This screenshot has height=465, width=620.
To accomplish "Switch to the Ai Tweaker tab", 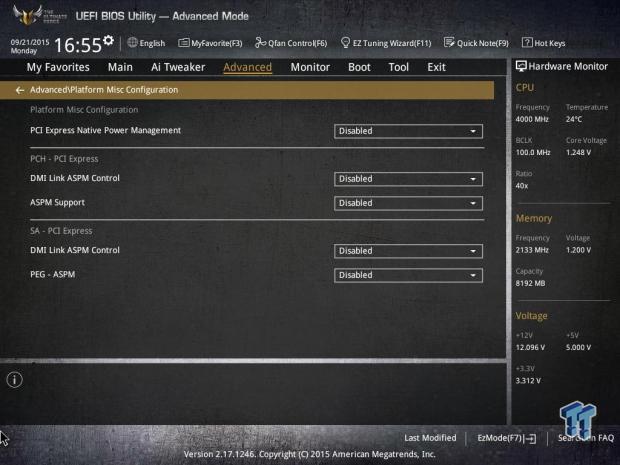I will (177, 67).
